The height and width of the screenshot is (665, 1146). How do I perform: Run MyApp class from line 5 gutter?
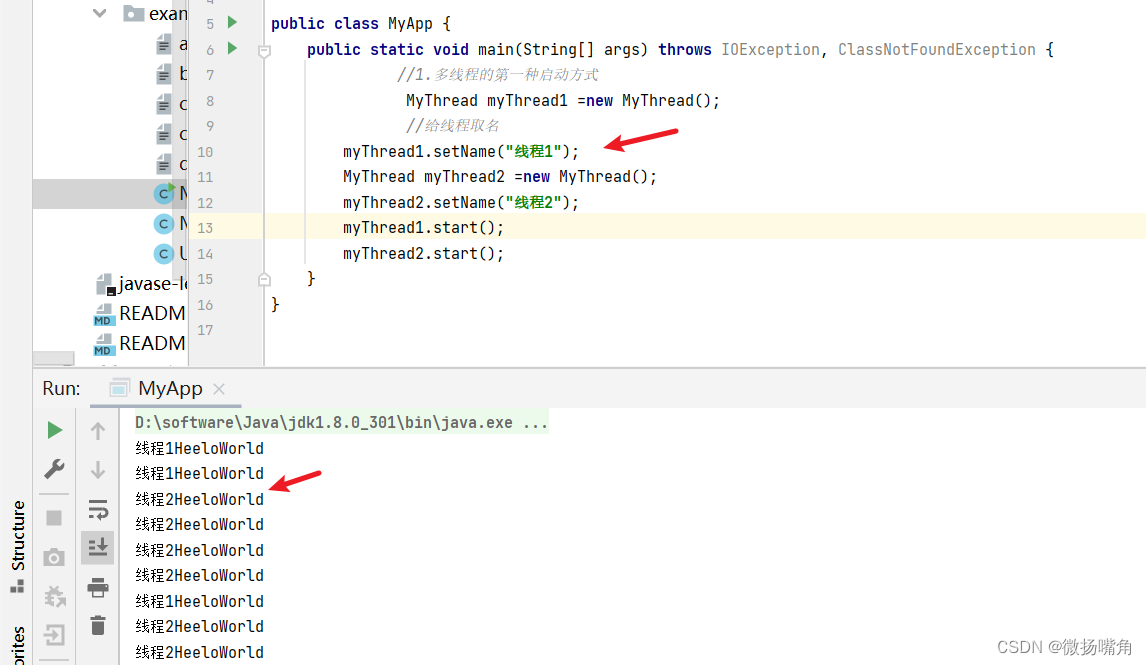(232, 23)
